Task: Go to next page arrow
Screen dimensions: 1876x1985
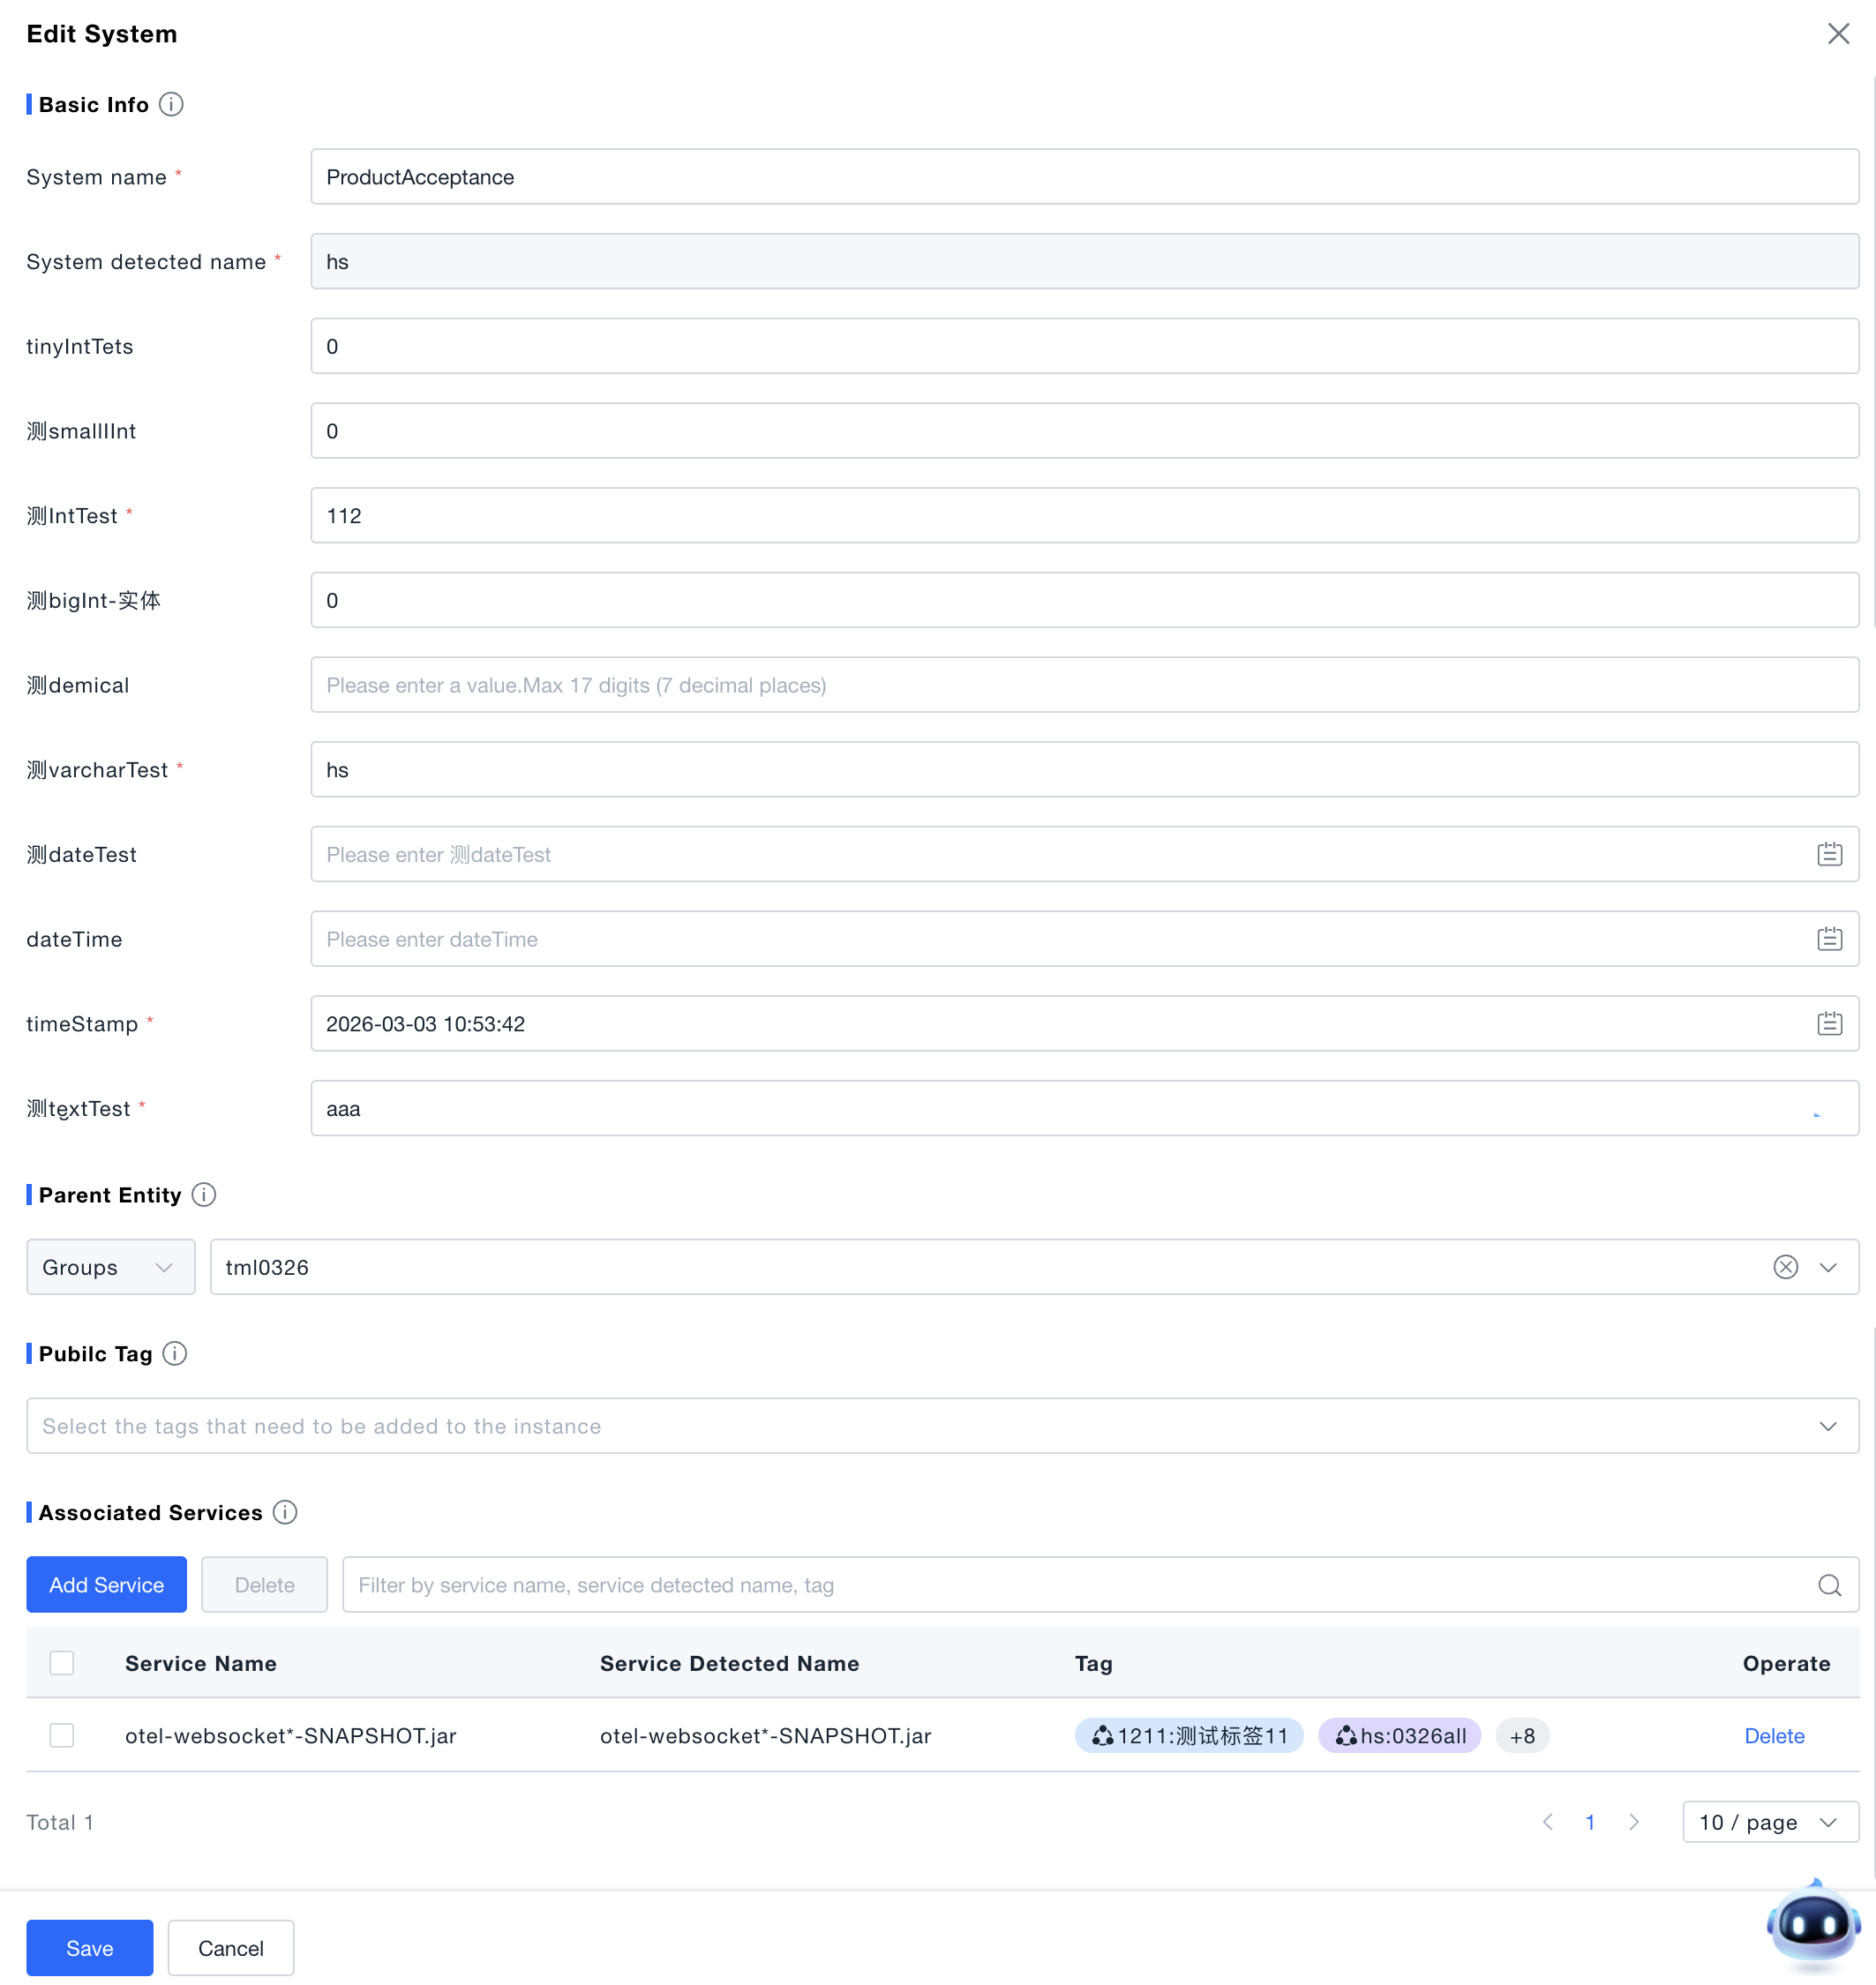Action: (x=1633, y=1822)
